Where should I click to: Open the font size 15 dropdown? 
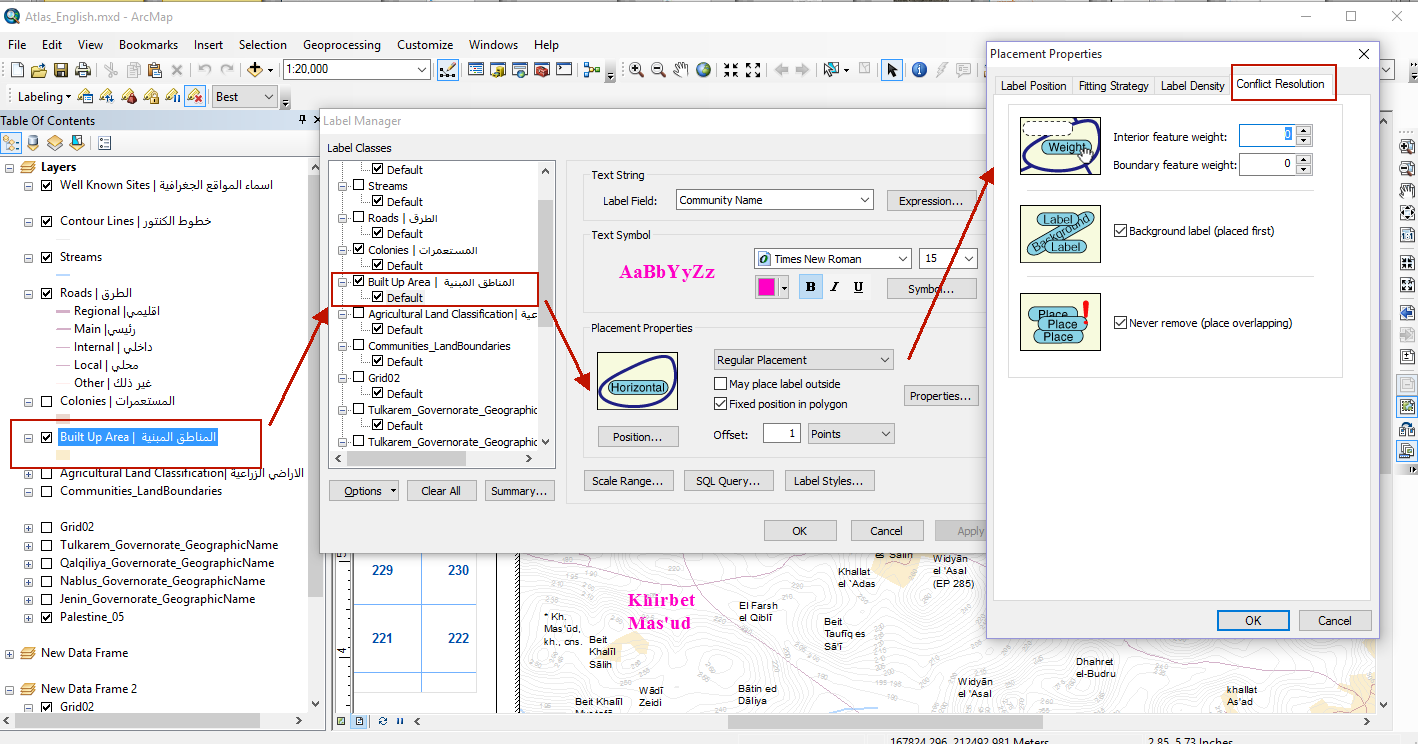(x=968, y=259)
